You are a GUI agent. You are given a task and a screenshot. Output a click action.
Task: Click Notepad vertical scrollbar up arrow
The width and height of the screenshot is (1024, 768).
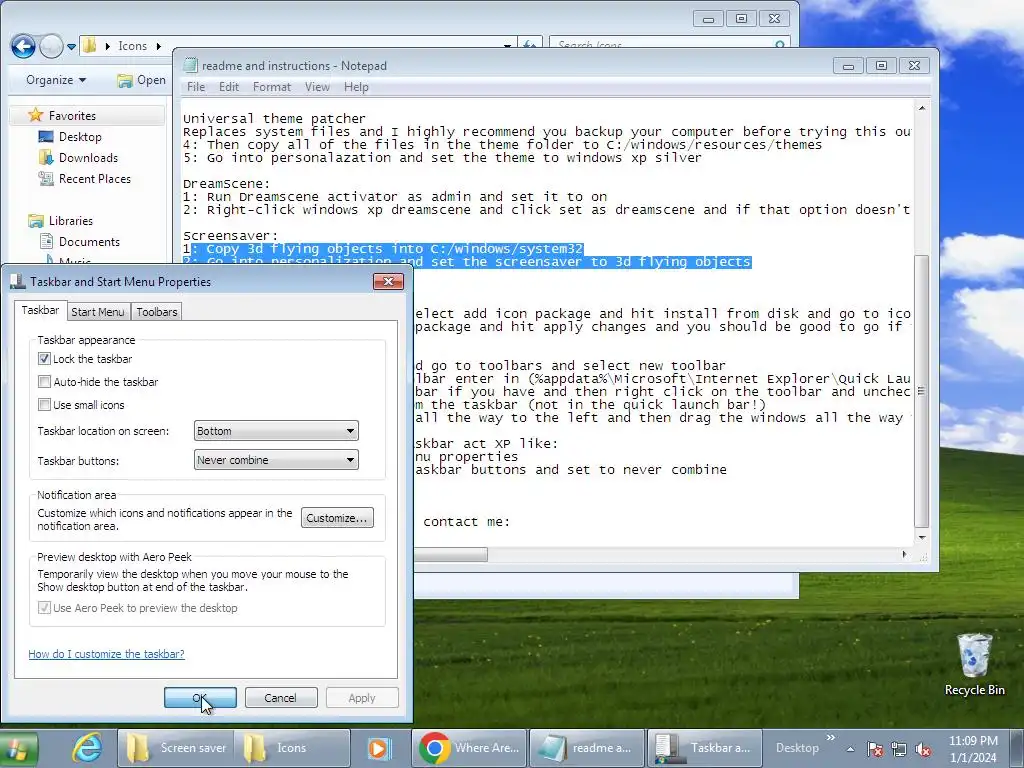(x=921, y=108)
